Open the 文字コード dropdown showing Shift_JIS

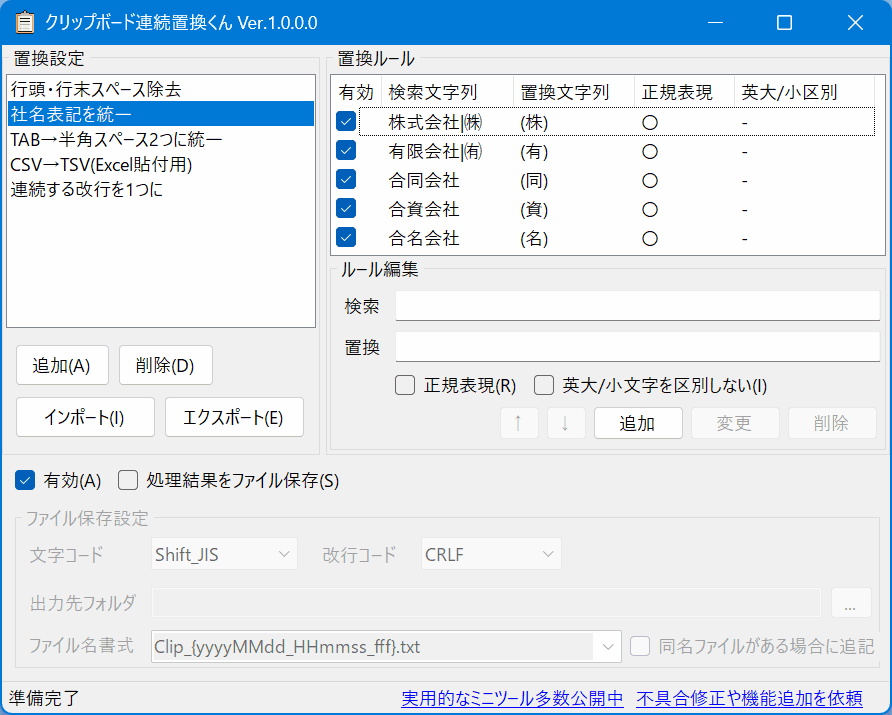[x=223, y=553]
